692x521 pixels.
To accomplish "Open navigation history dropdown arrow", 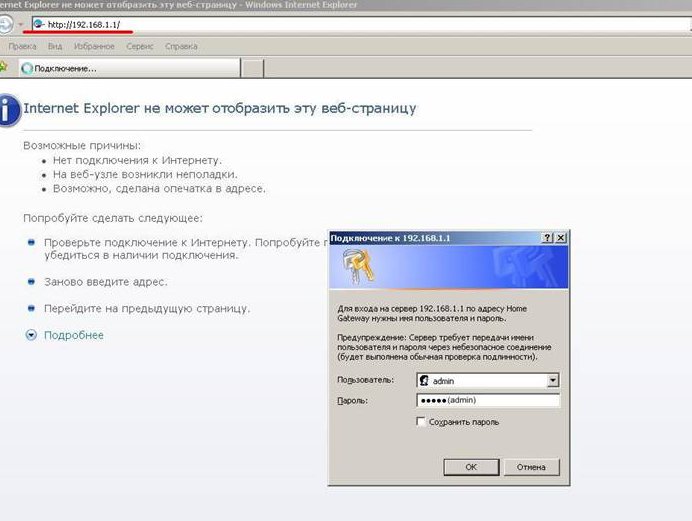I will [21, 23].
